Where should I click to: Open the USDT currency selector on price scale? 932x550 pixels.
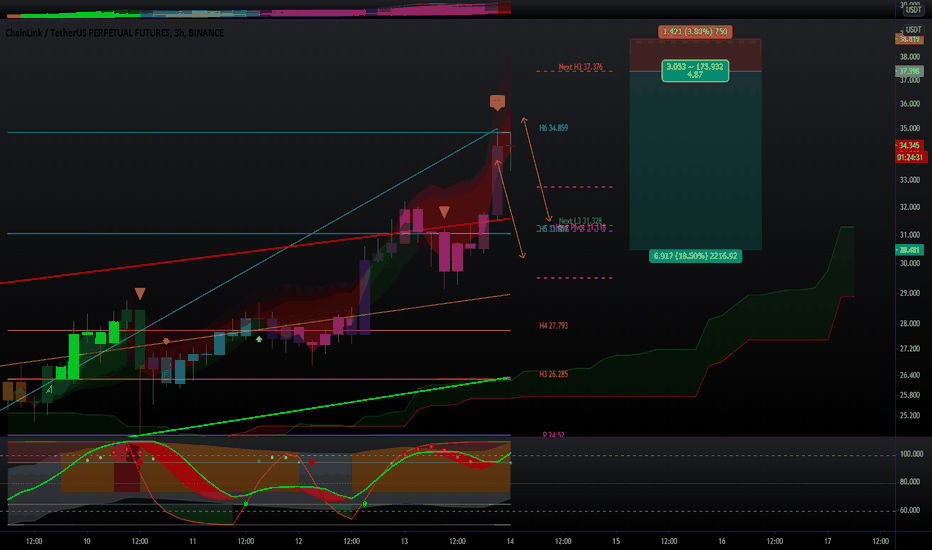913,30
